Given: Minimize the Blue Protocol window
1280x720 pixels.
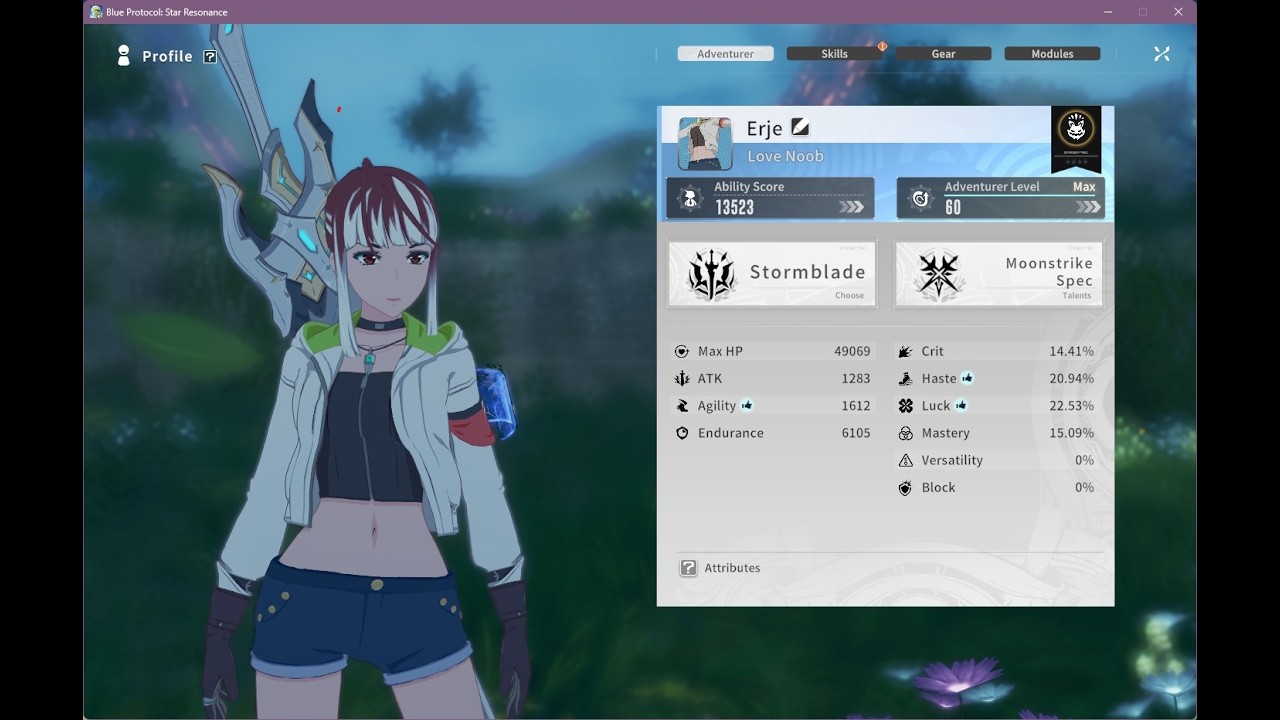Looking at the screenshot, I should pos(1108,12).
